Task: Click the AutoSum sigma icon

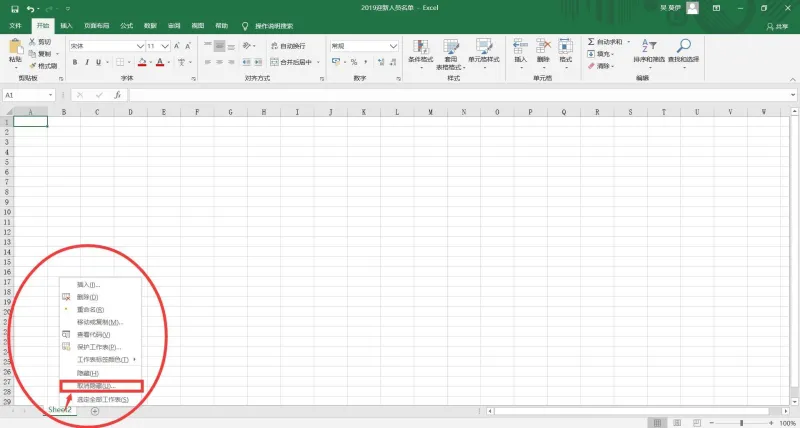Action: pos(591,42)
